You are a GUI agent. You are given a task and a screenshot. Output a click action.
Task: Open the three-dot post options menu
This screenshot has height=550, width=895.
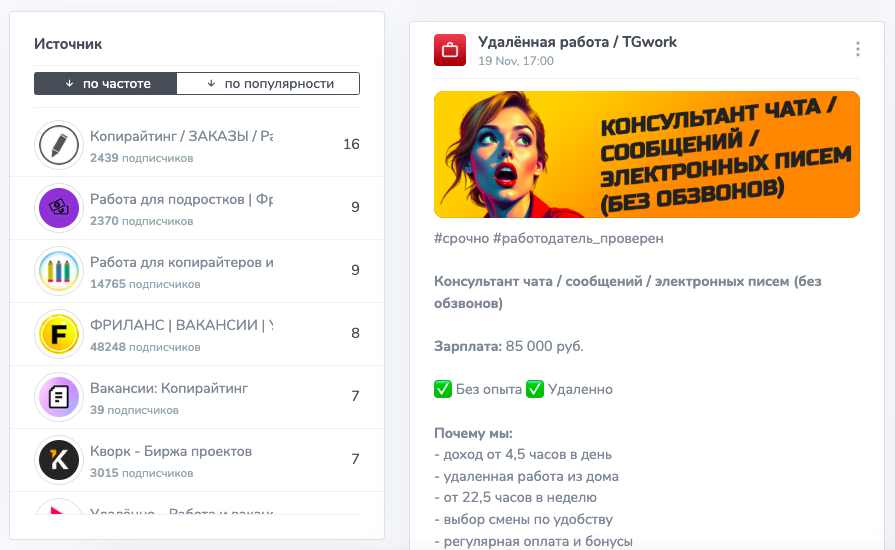coord(857,49)
